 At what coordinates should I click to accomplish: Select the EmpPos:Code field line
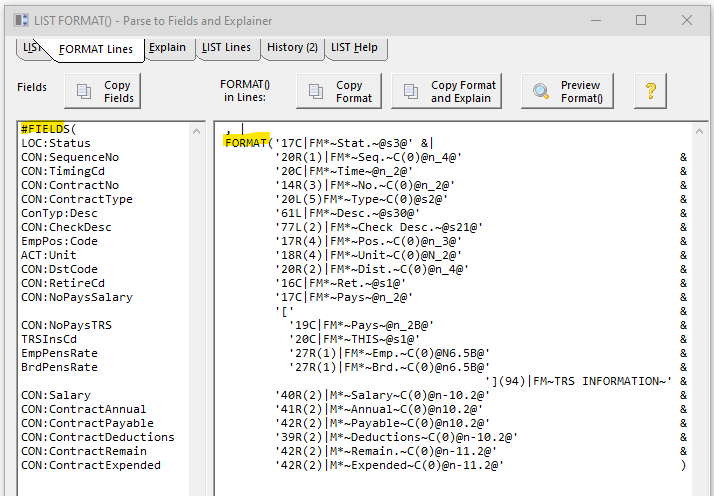click(x=59, y=241)
